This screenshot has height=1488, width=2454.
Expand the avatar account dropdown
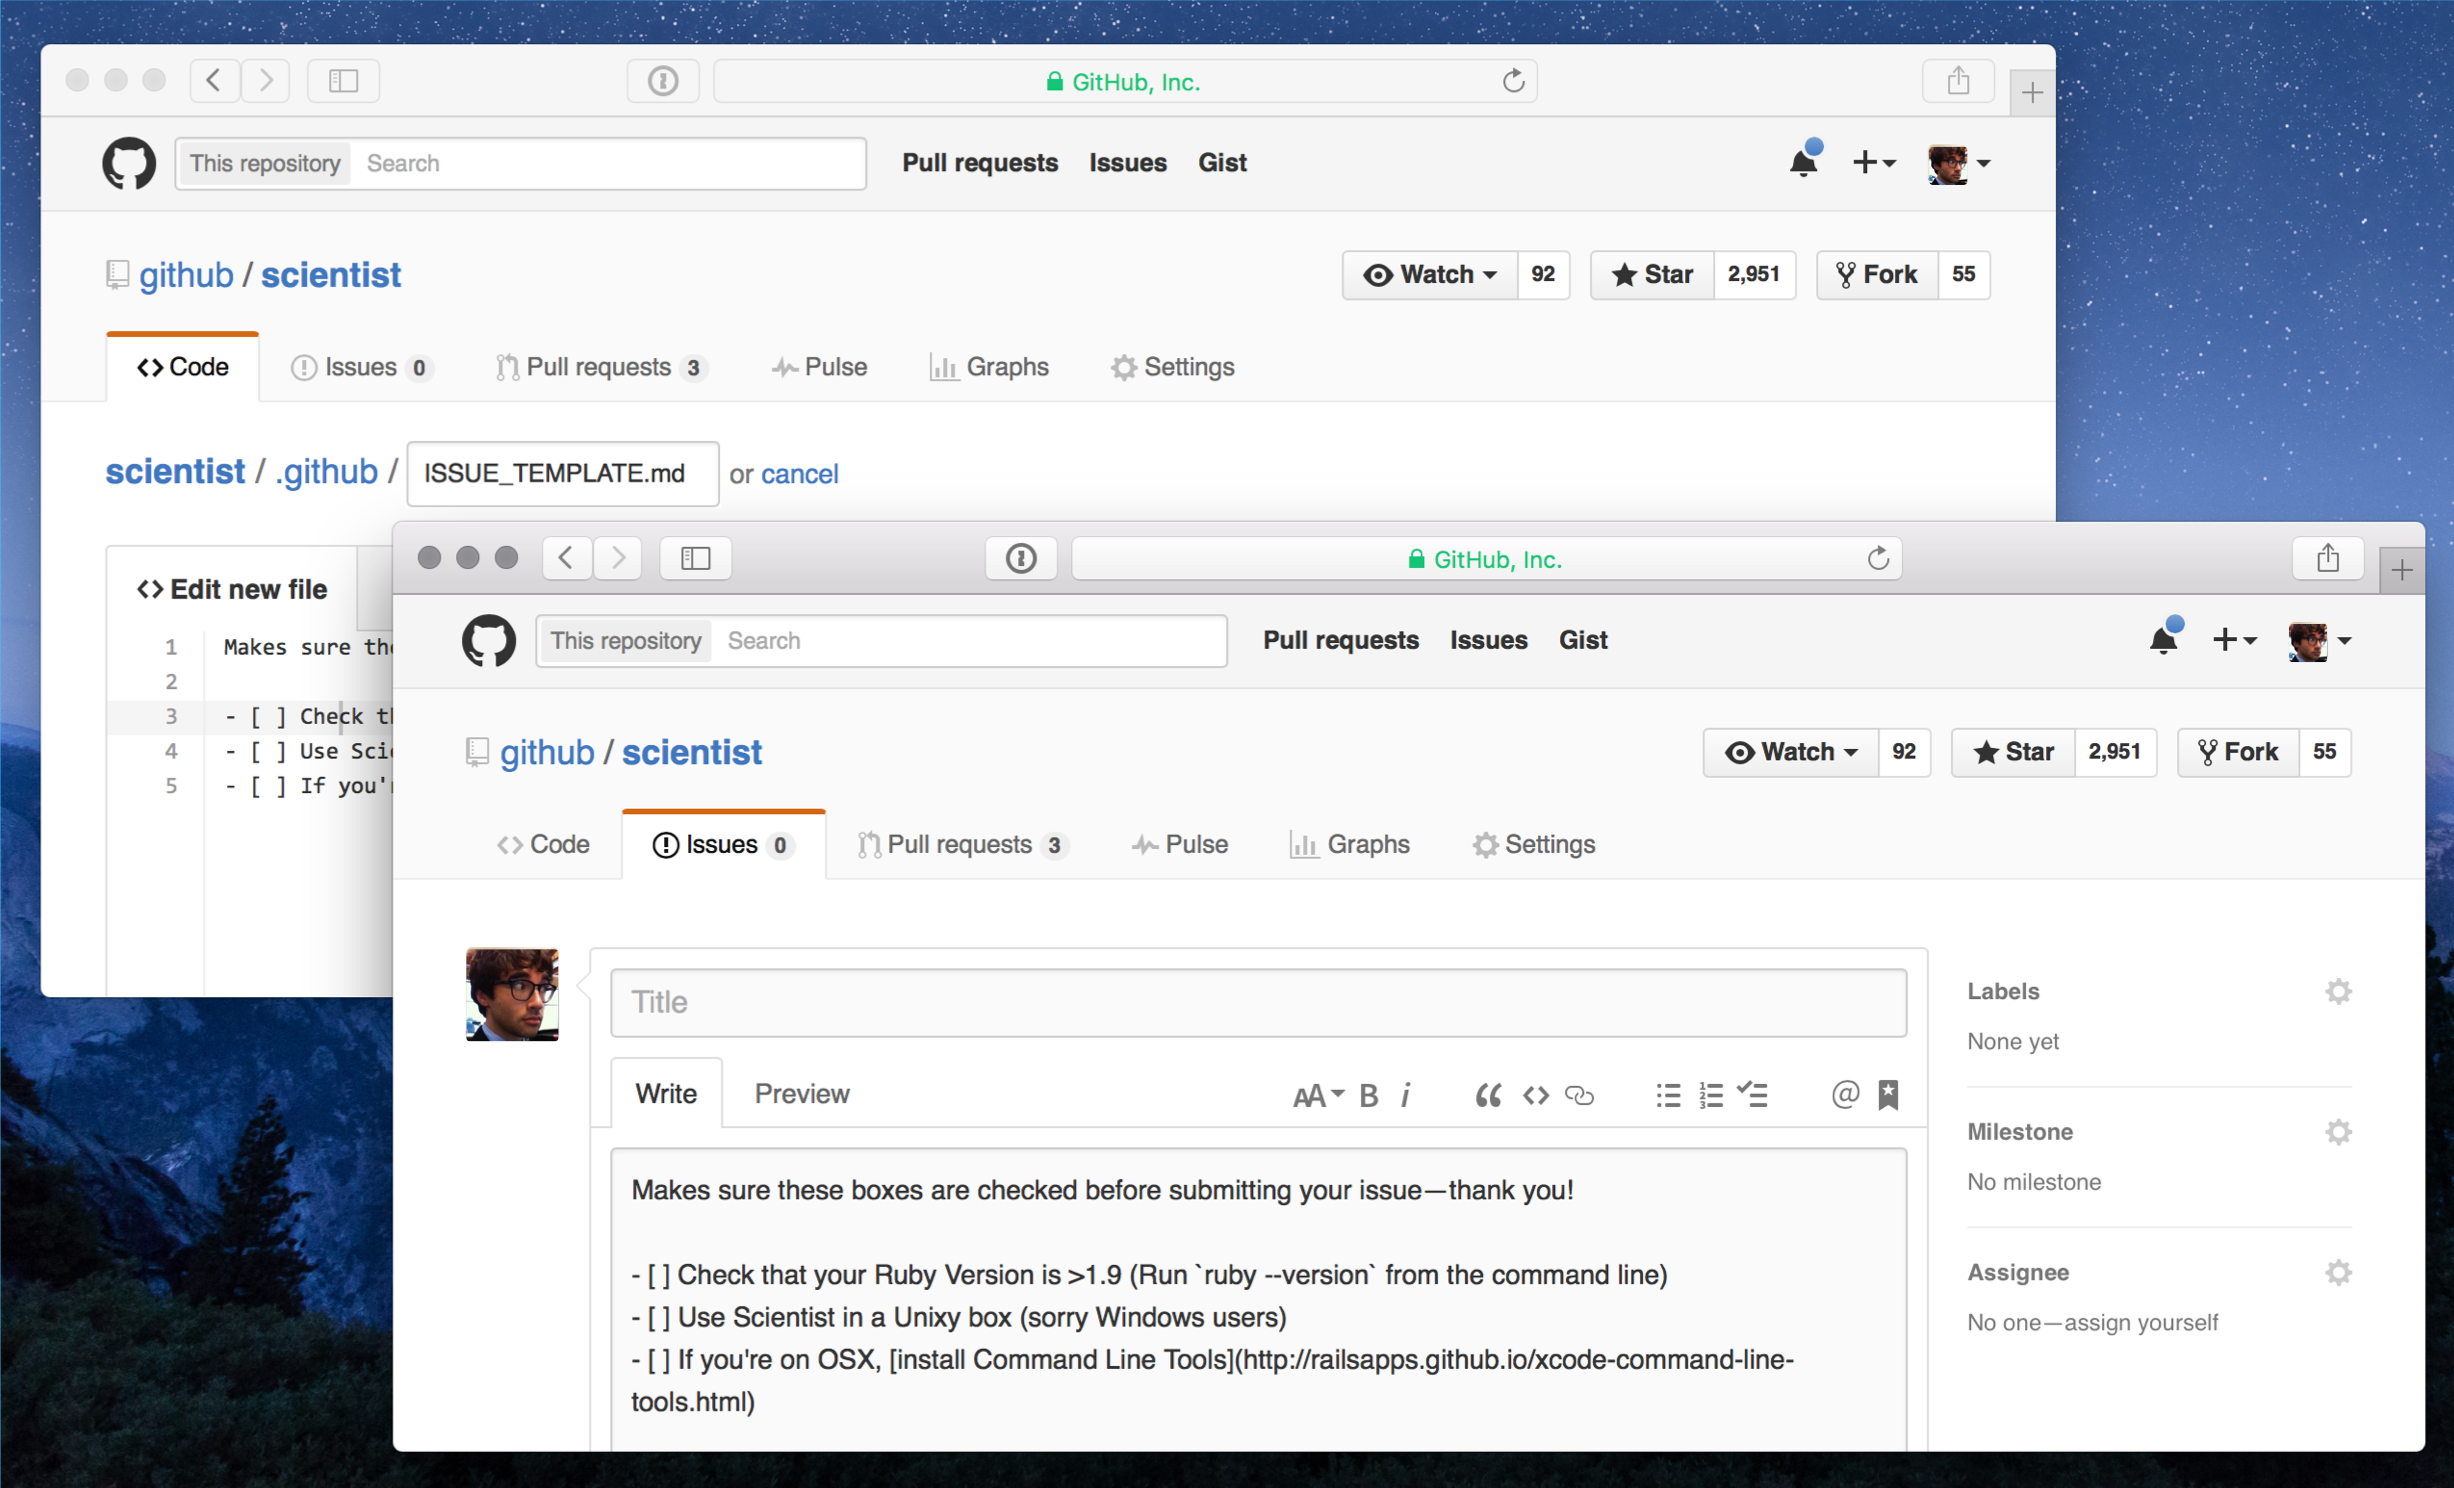(2320, 640)
